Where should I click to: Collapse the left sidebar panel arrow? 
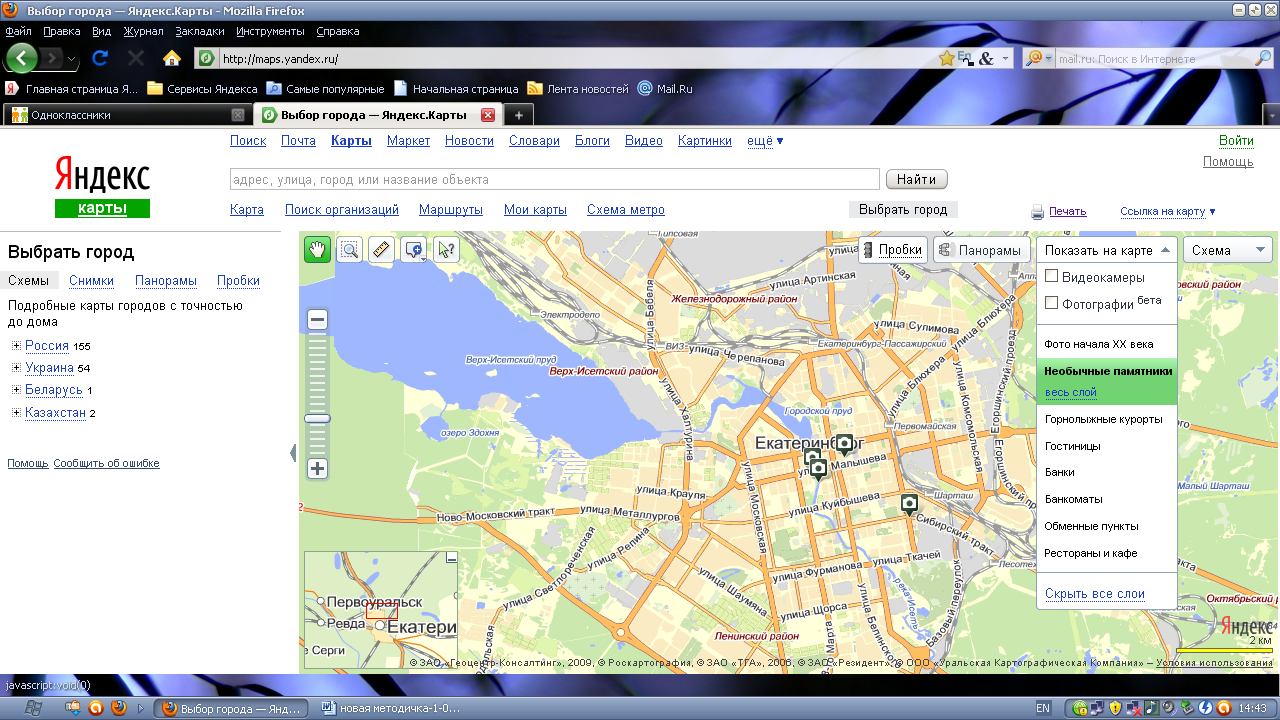[293, 453]
